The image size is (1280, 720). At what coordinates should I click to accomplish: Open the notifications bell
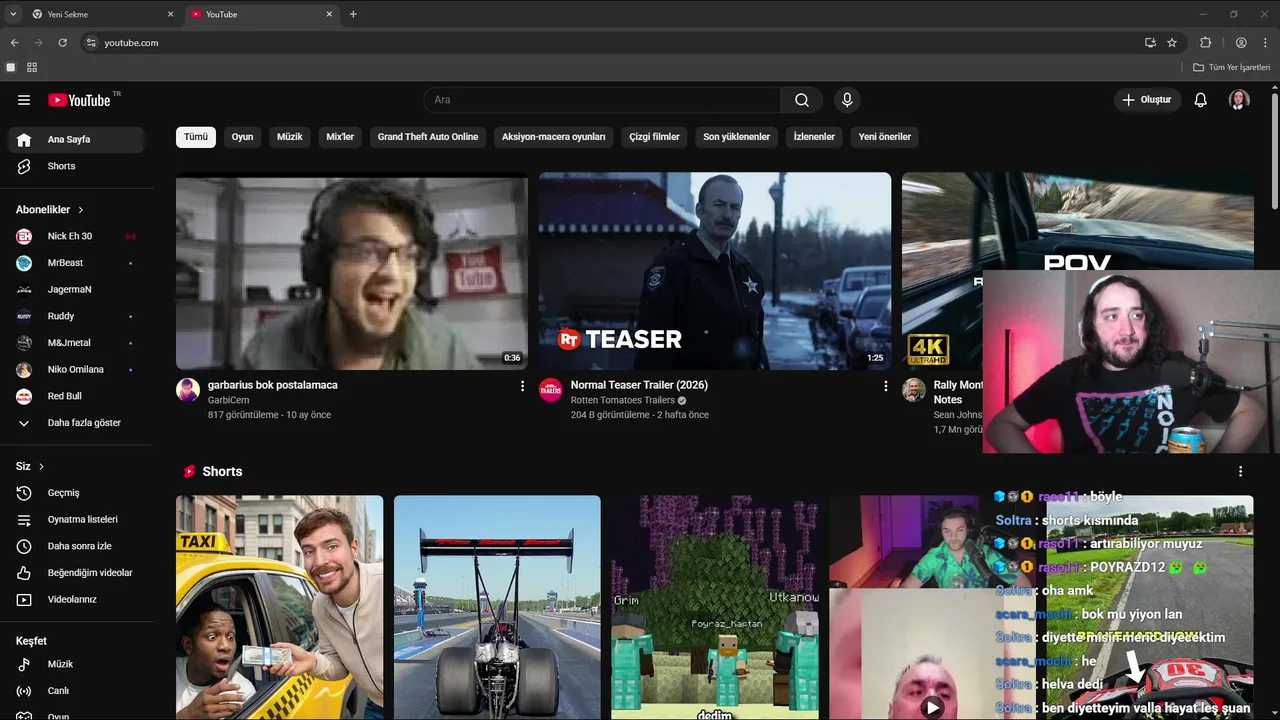[1201, 100]
